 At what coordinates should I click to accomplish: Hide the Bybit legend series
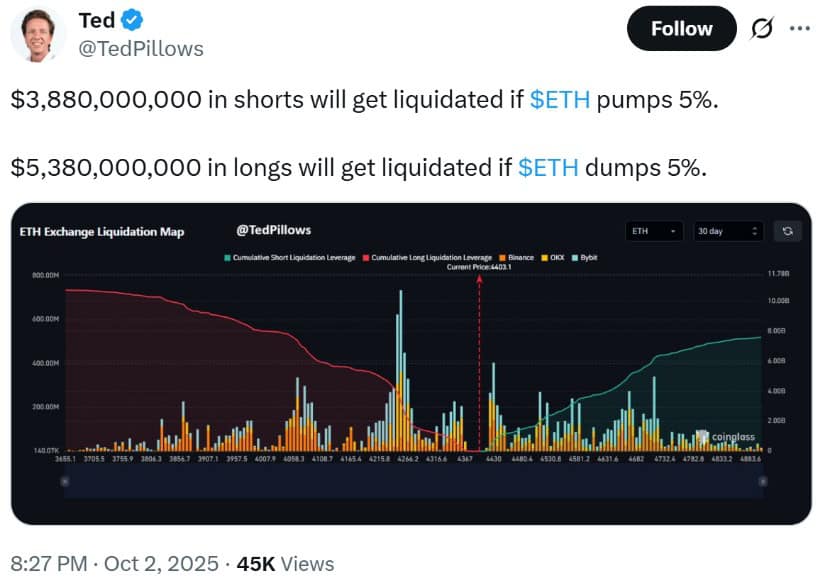point(586,258)
